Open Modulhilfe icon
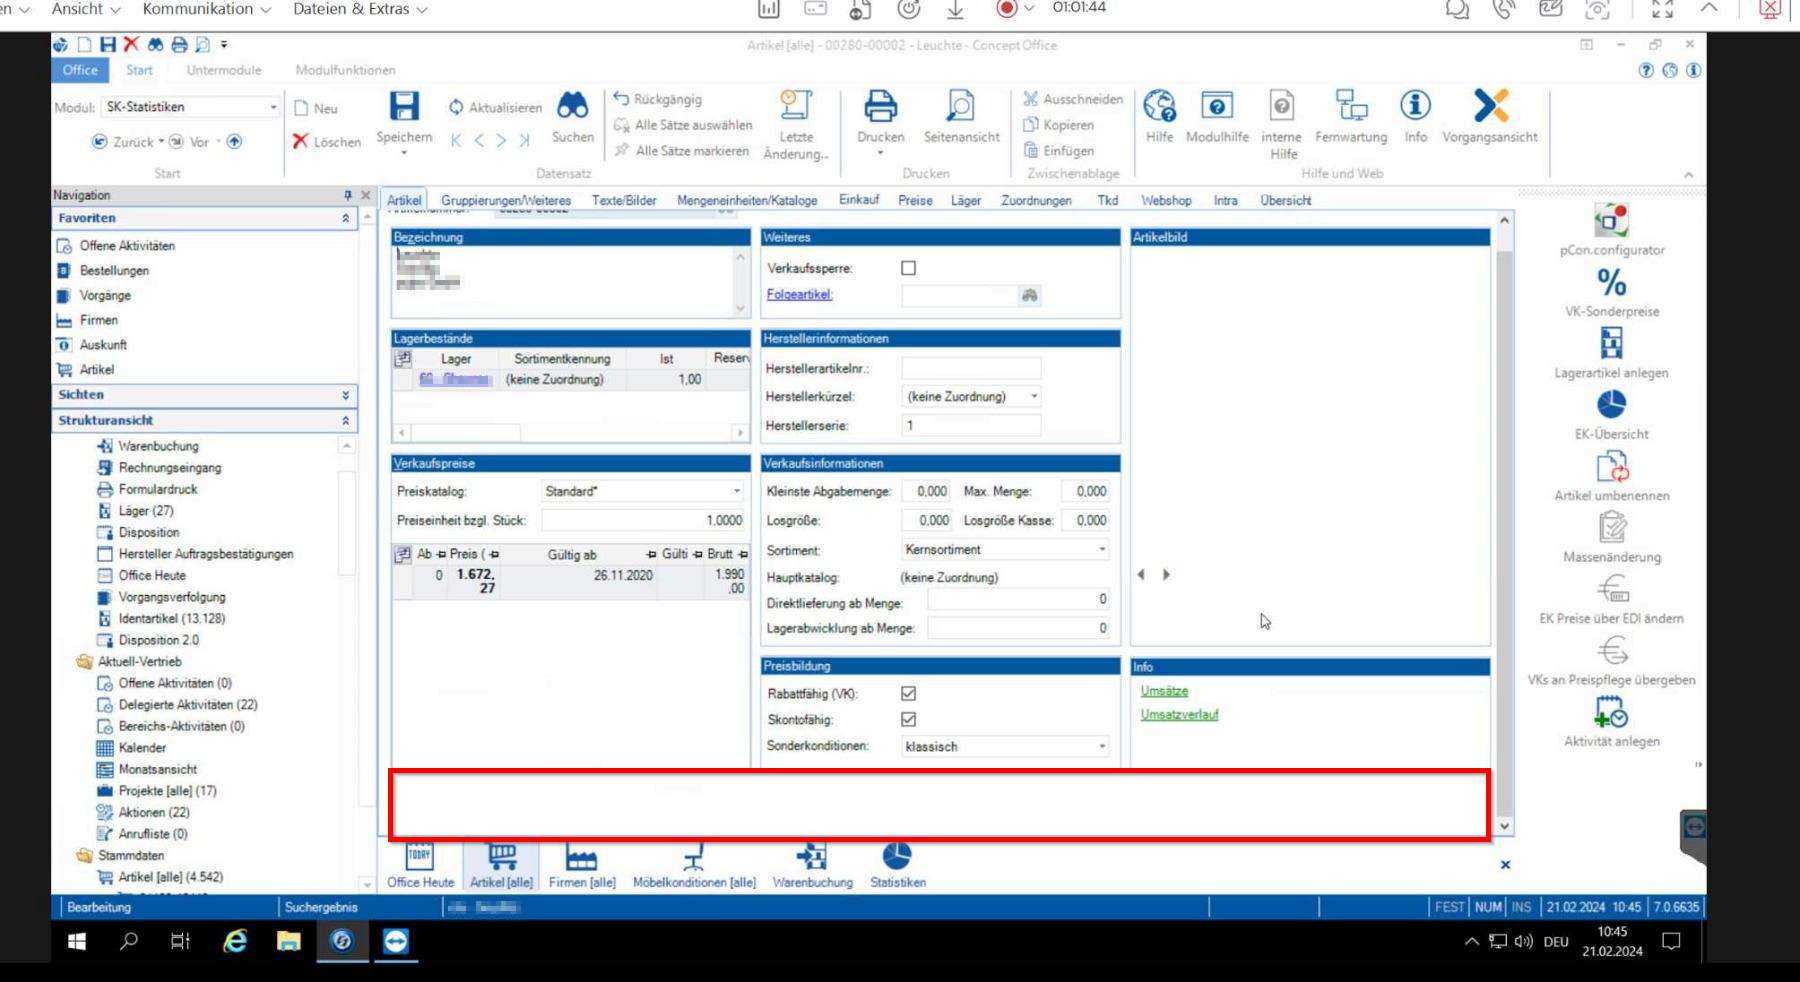Image resolution: width=1800 pixels, height=982 pixels. (x=1217, y=106)
